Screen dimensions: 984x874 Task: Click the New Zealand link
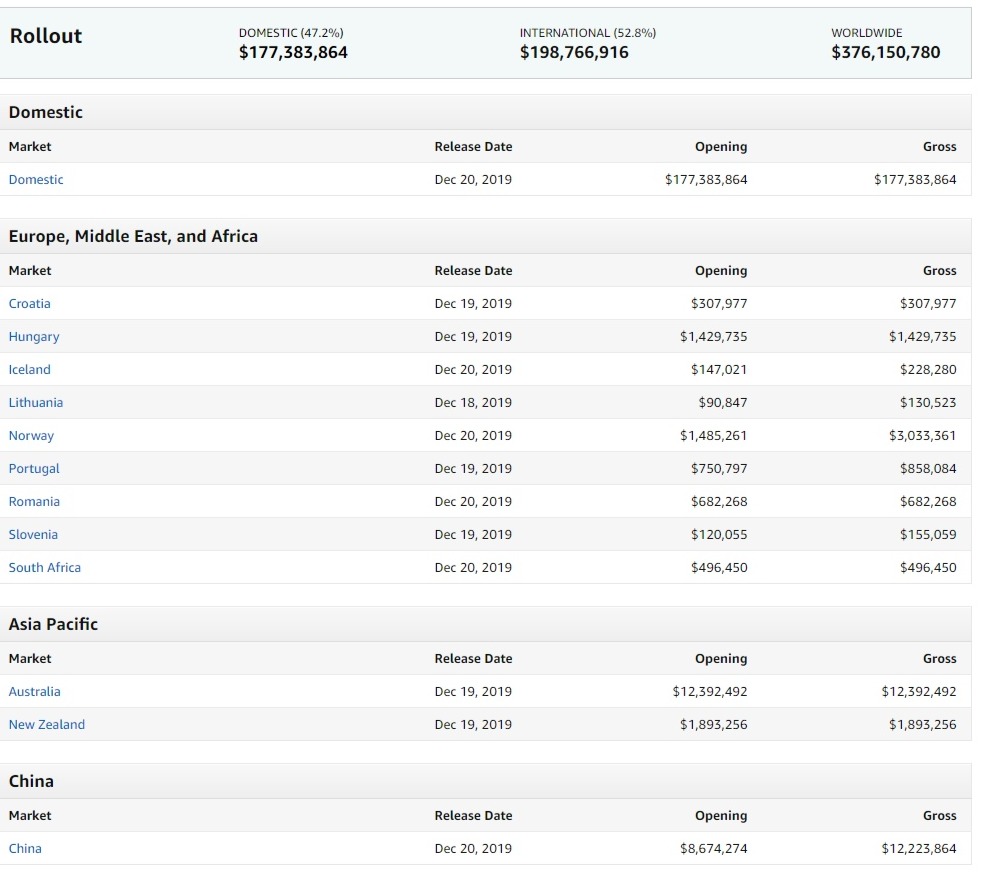47,725
